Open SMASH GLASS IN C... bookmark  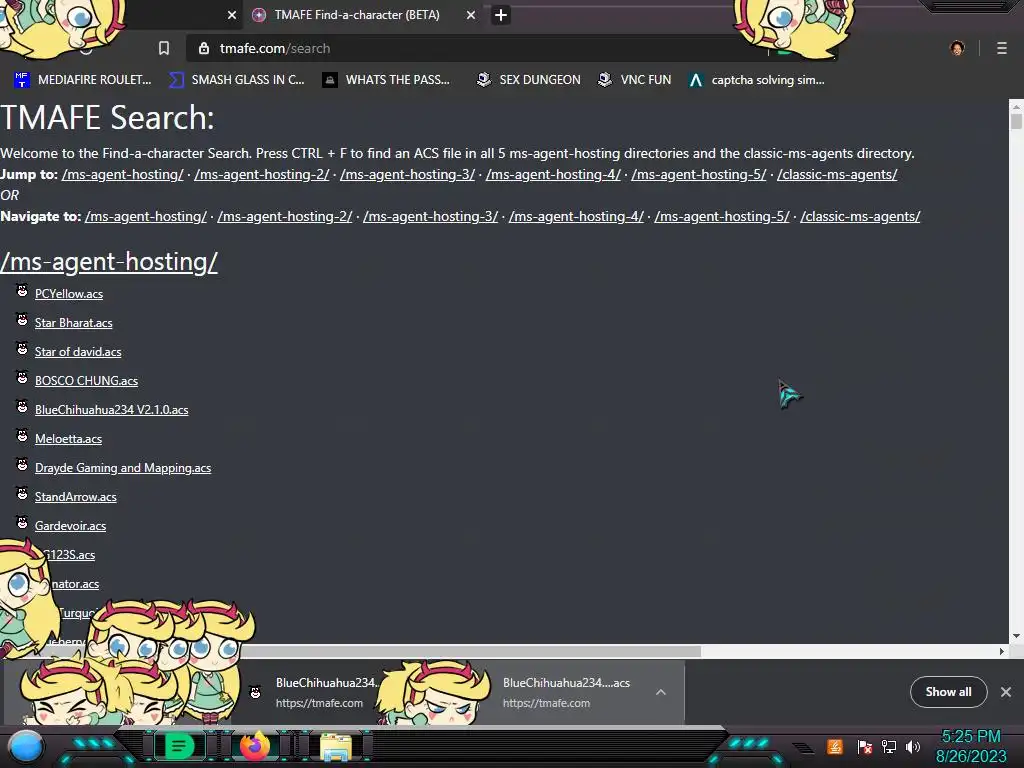237,80
